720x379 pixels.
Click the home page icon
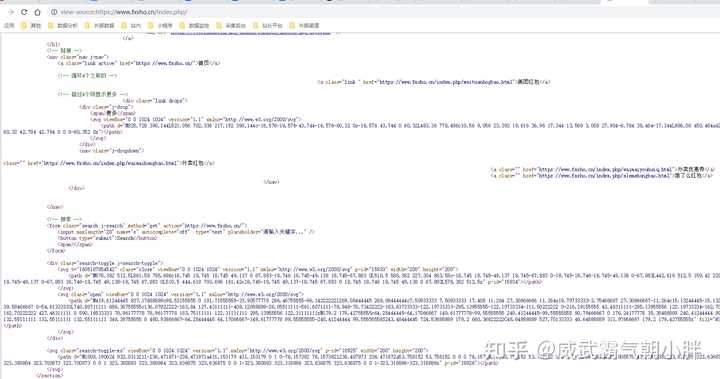tap(38, 12)
